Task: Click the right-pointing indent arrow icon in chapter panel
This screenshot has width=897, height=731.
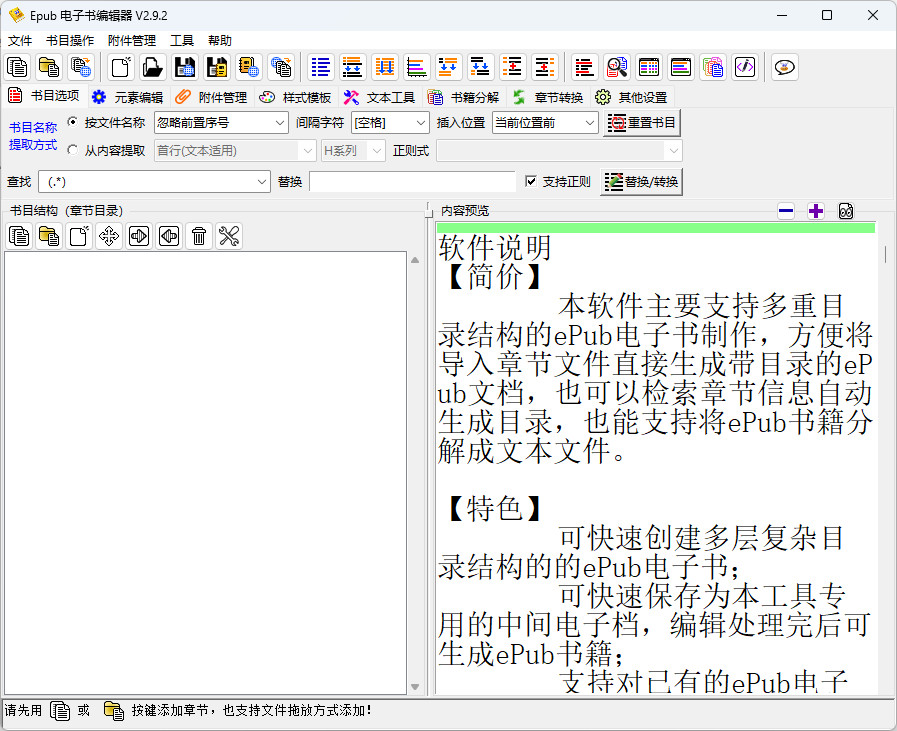Action: tap(139, 236)
